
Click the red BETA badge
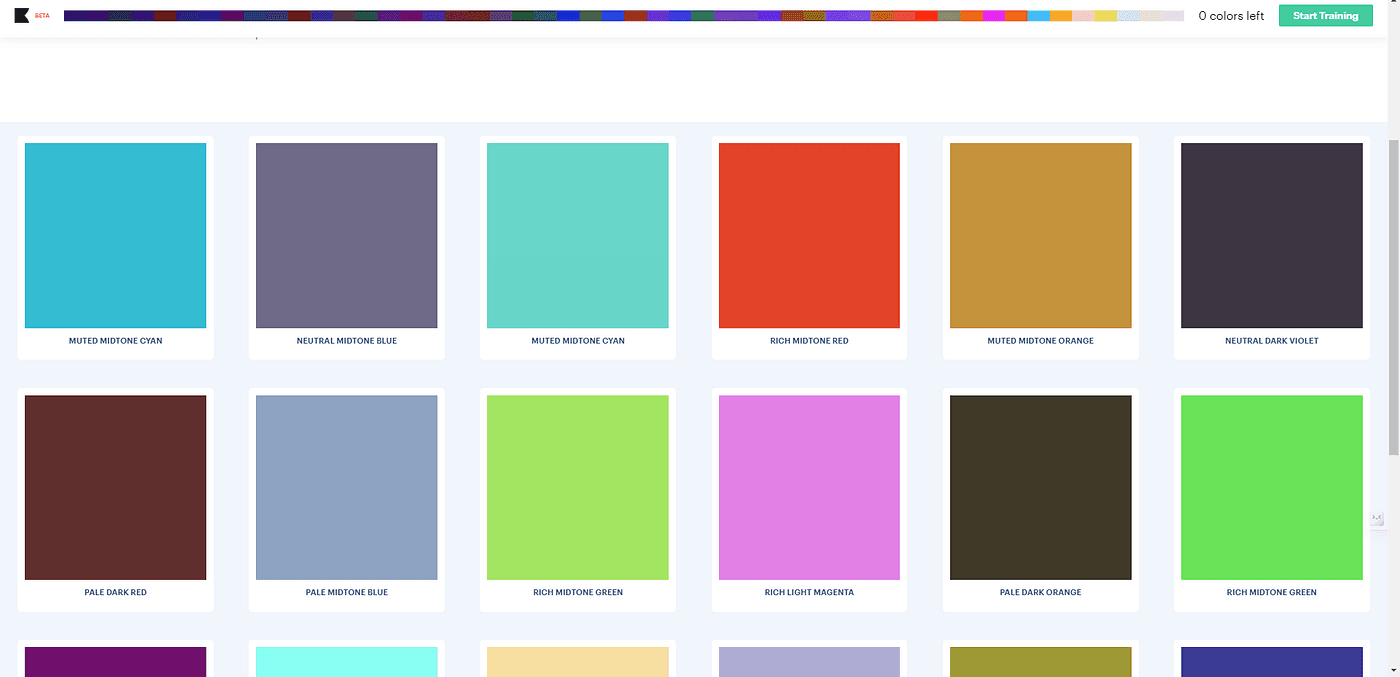coord(41,14)
